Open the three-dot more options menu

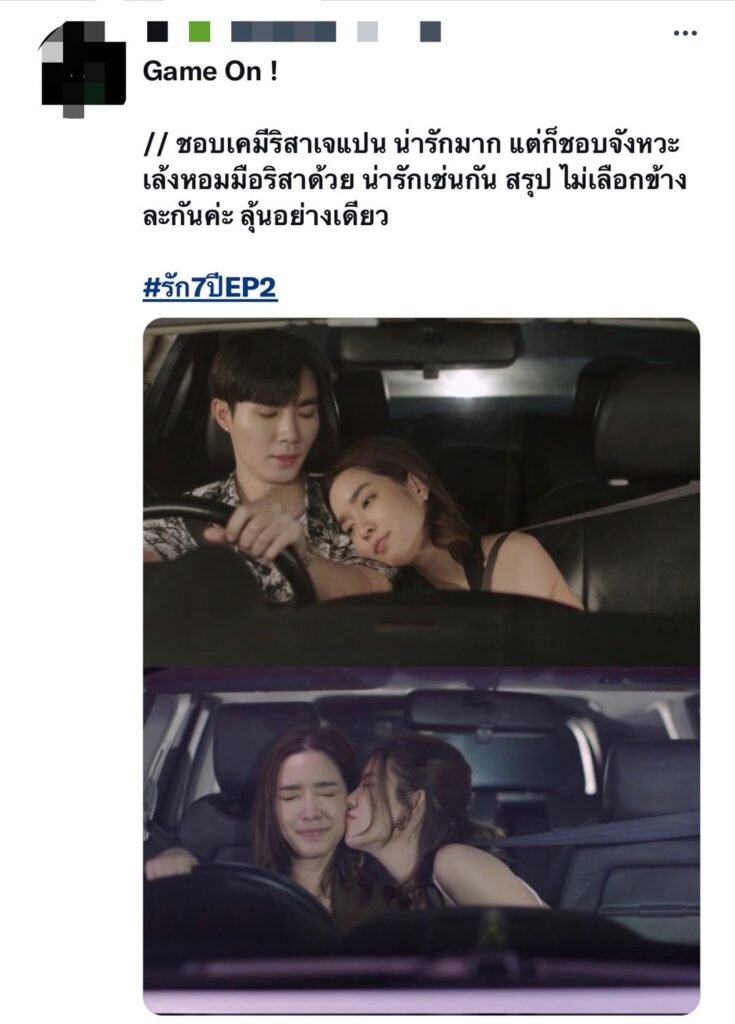[x=685, y=33]
